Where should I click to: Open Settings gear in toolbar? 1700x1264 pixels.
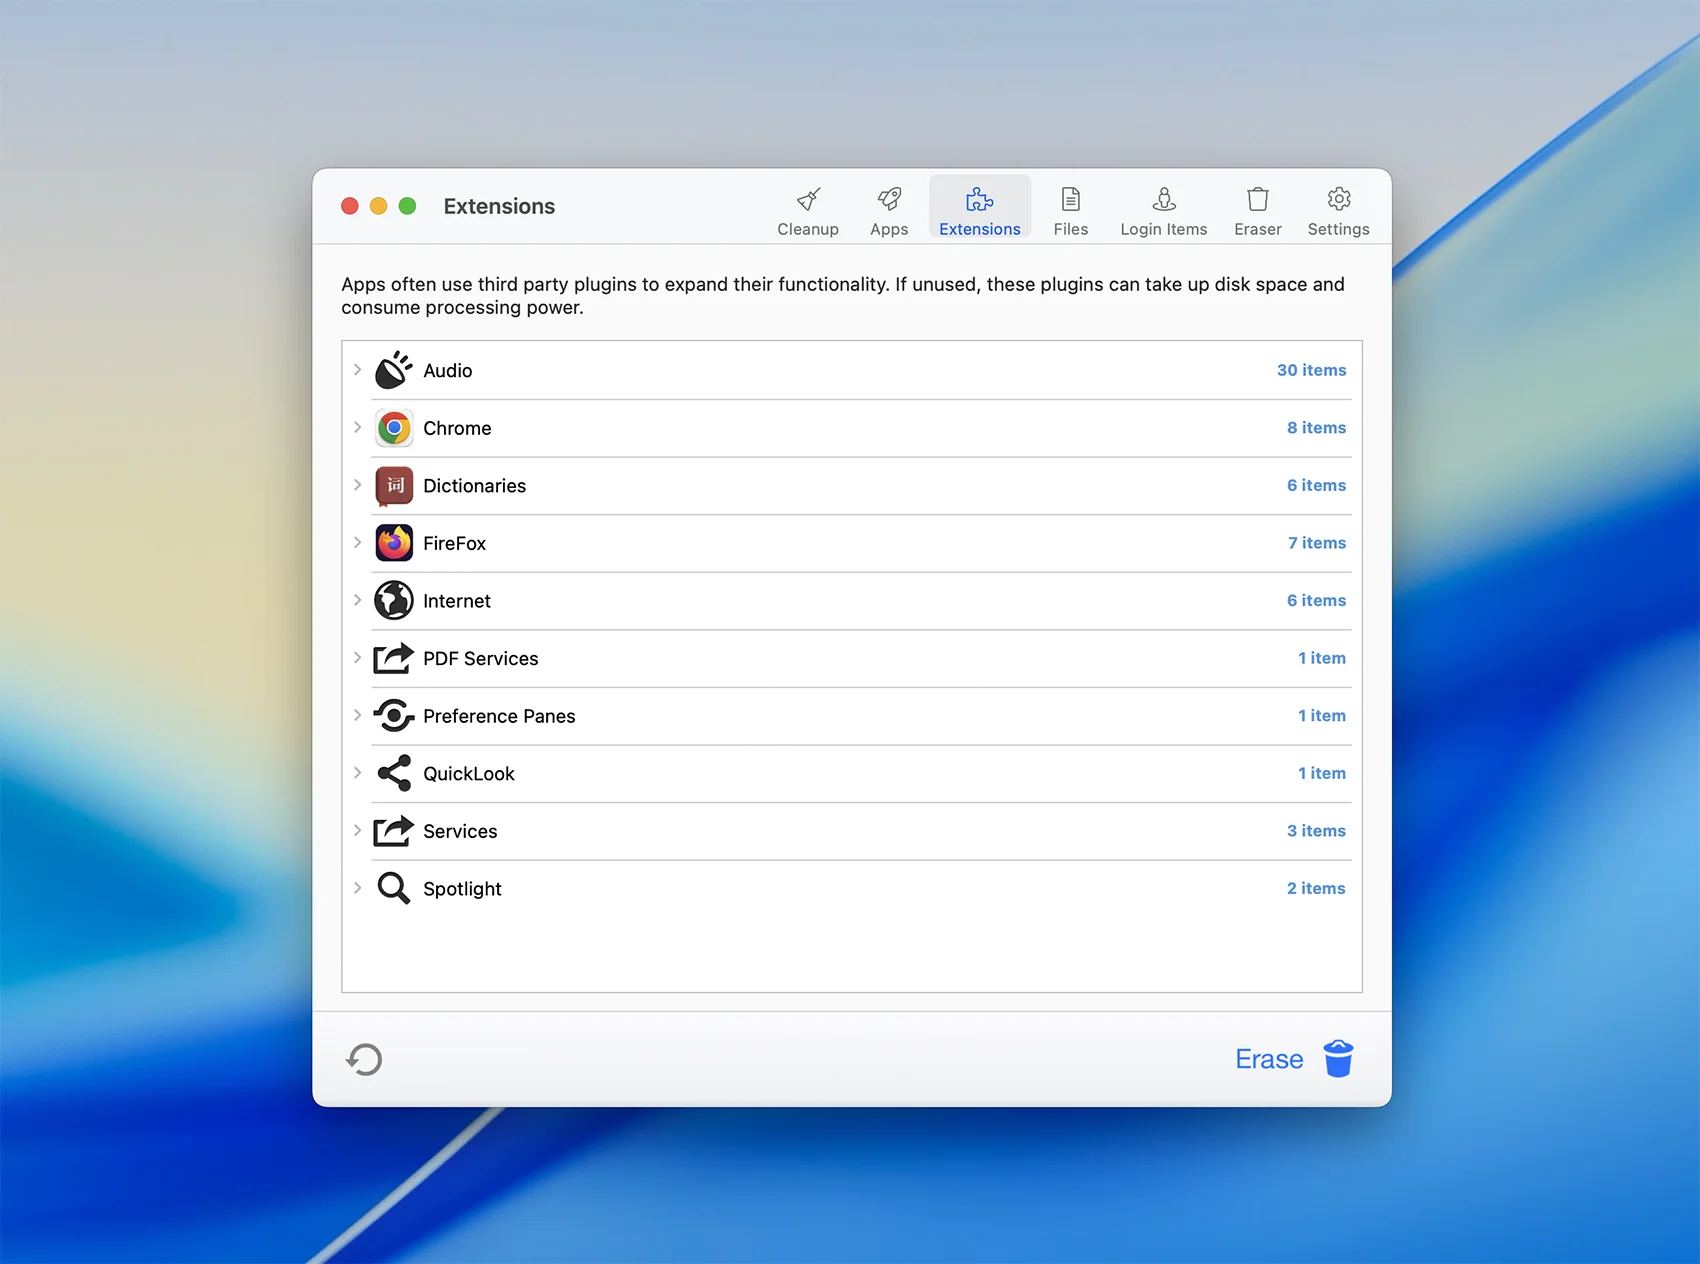pos(1338,200)
